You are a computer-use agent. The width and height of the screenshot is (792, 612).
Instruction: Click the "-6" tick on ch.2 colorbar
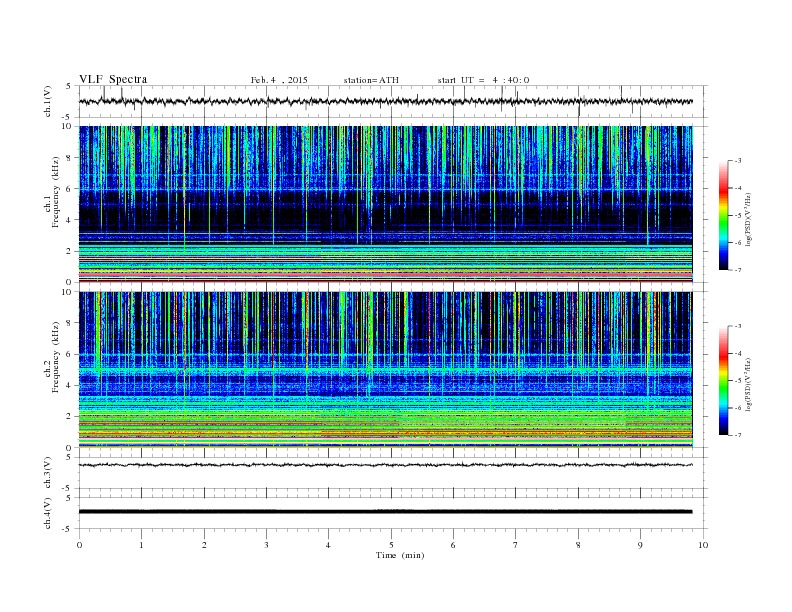(x=737, y=408)
